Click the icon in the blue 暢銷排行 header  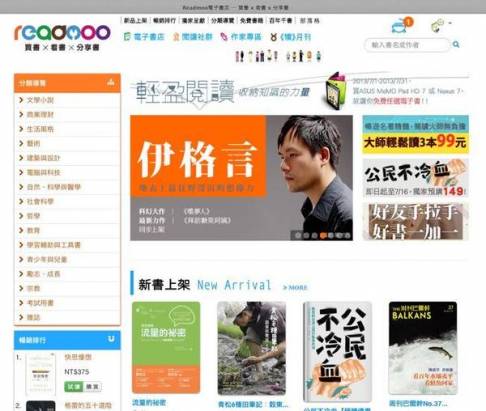[111, 339]
